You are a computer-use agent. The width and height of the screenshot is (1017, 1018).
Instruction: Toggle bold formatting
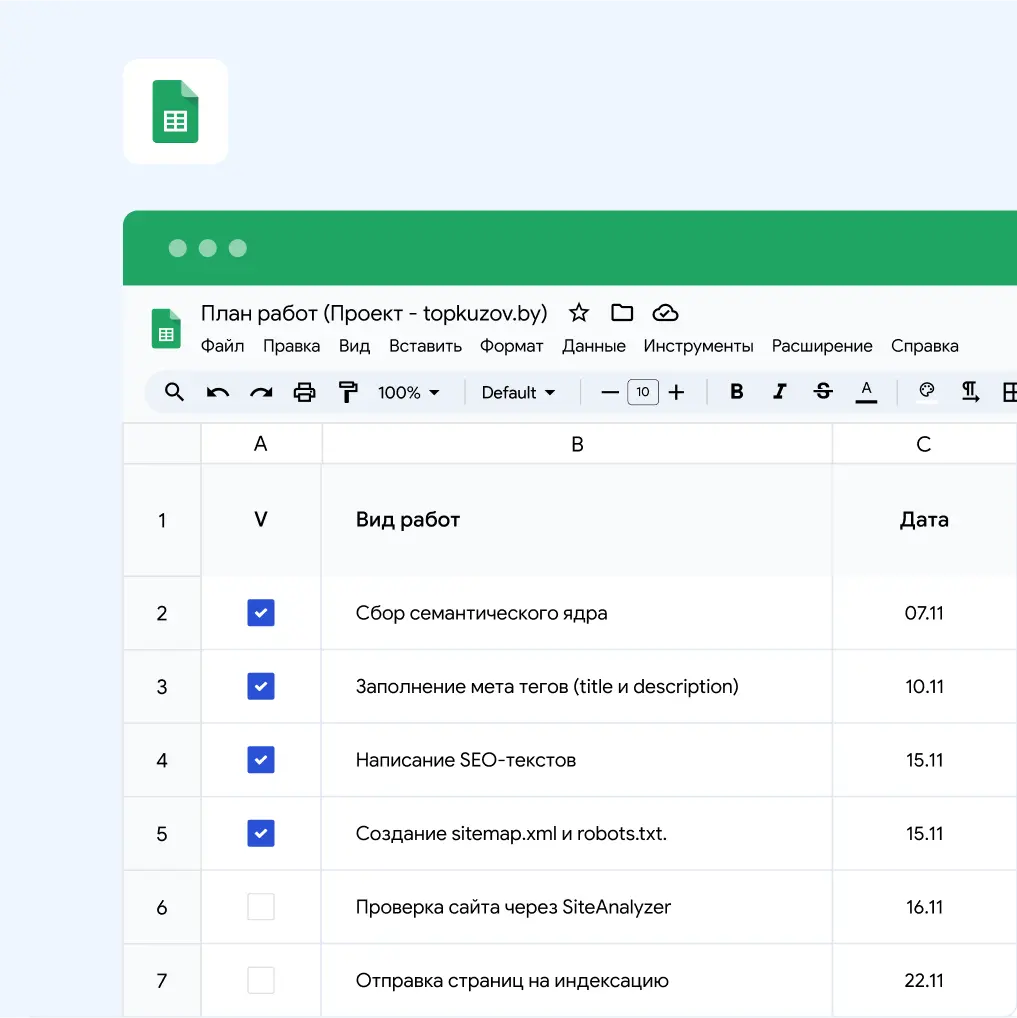pos(736,392)
